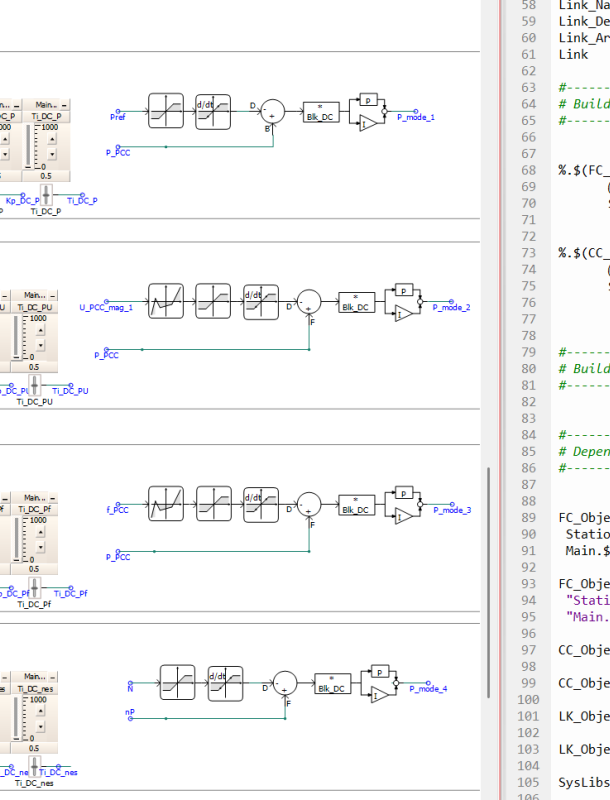Click the P_mode_2 output label

[x=451, y=308]
